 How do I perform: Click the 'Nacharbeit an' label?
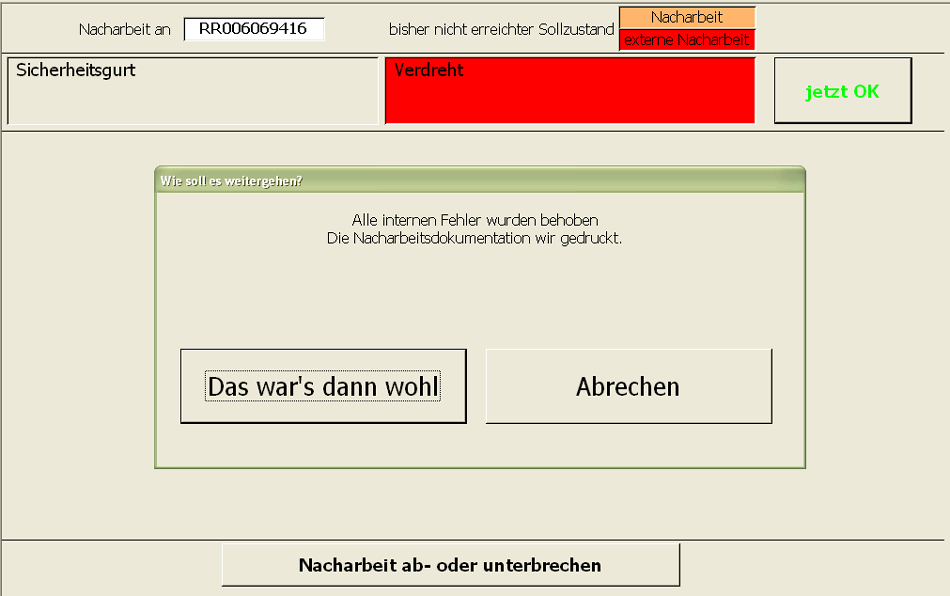pos(124,29)
